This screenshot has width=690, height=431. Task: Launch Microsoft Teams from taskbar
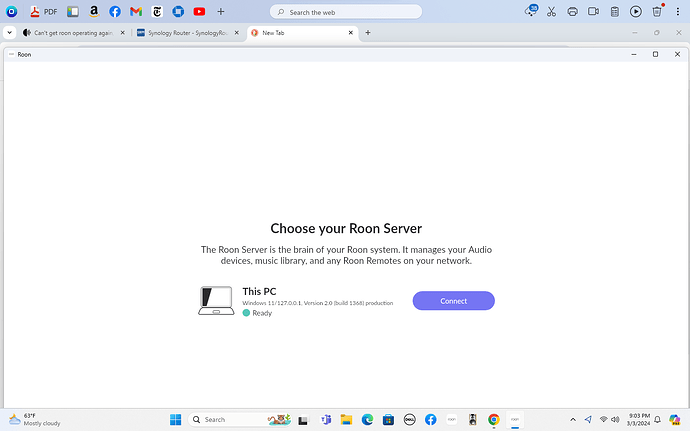click(326, 420)
